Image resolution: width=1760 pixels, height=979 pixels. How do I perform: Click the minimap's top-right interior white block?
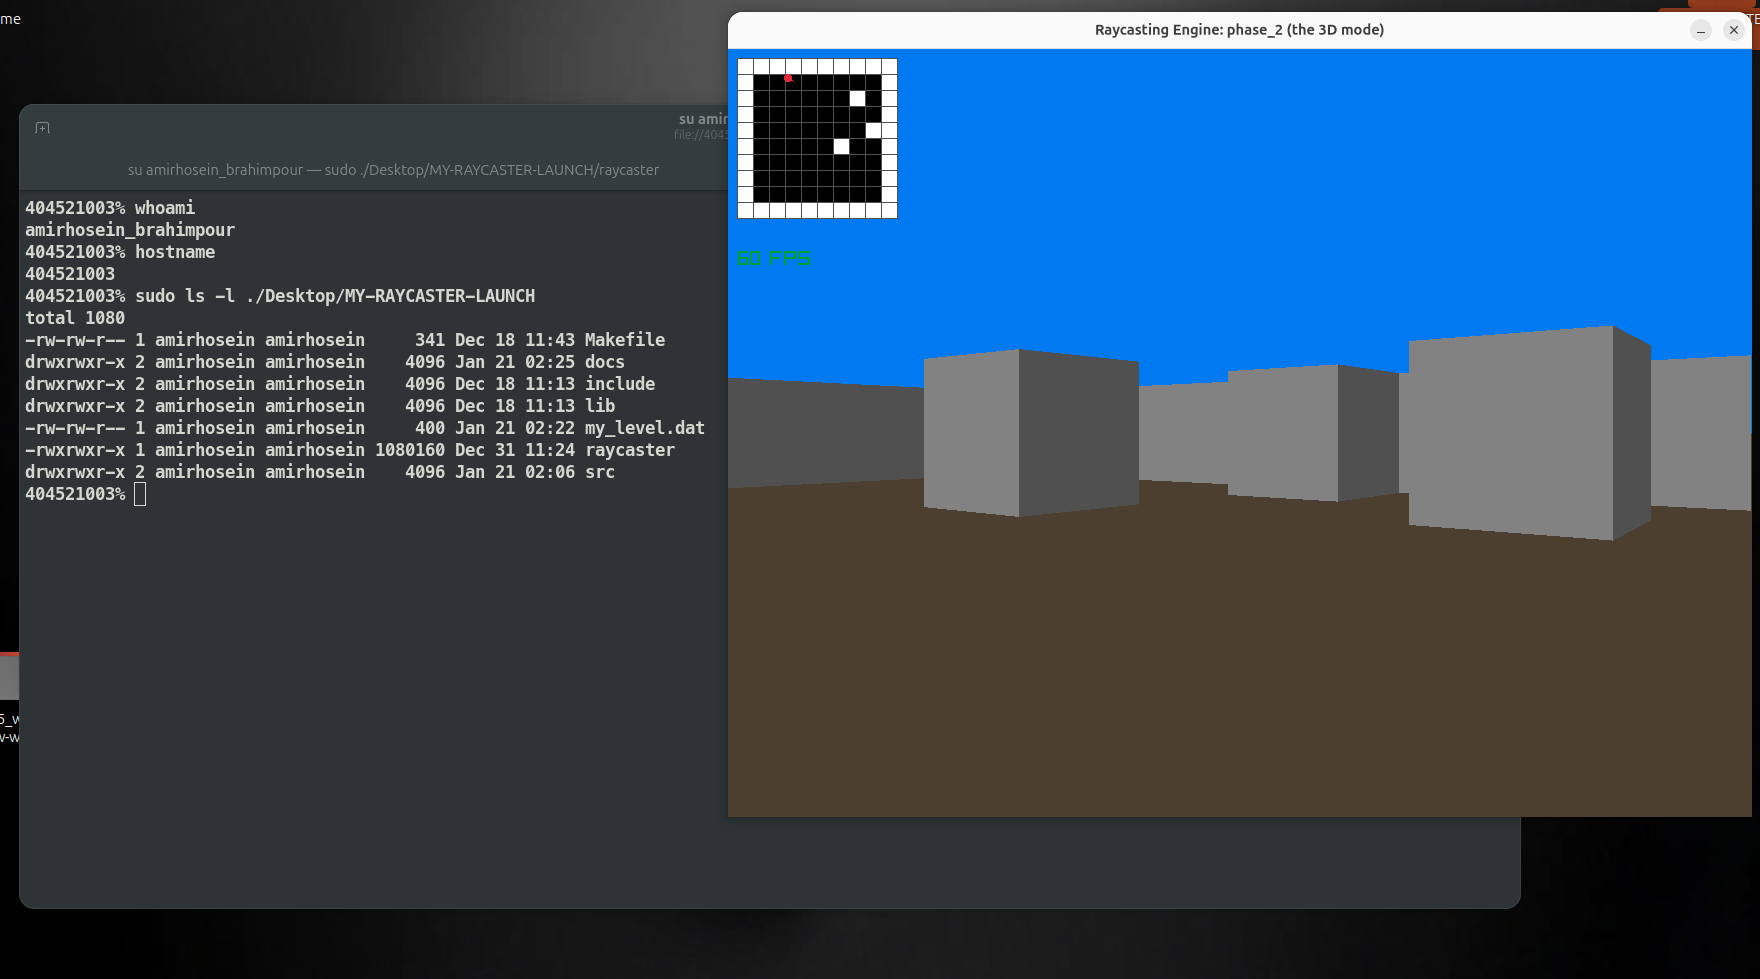(x=857, y=98)
